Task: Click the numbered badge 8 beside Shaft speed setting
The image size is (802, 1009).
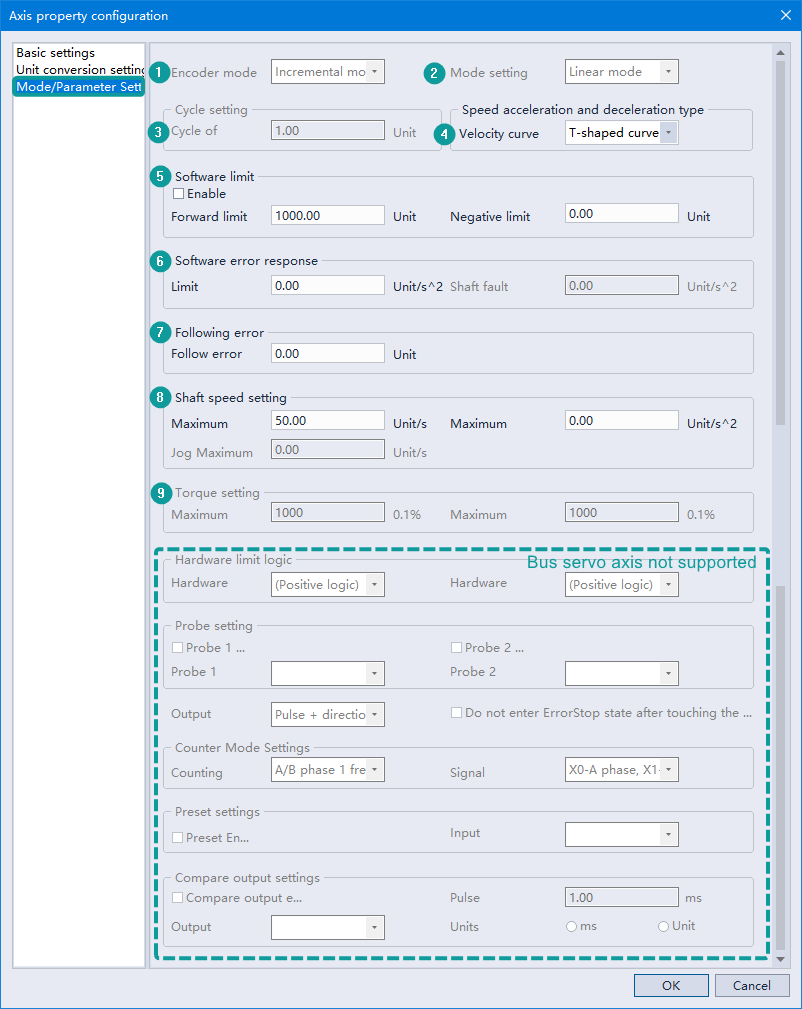Action: pos(160,397)
